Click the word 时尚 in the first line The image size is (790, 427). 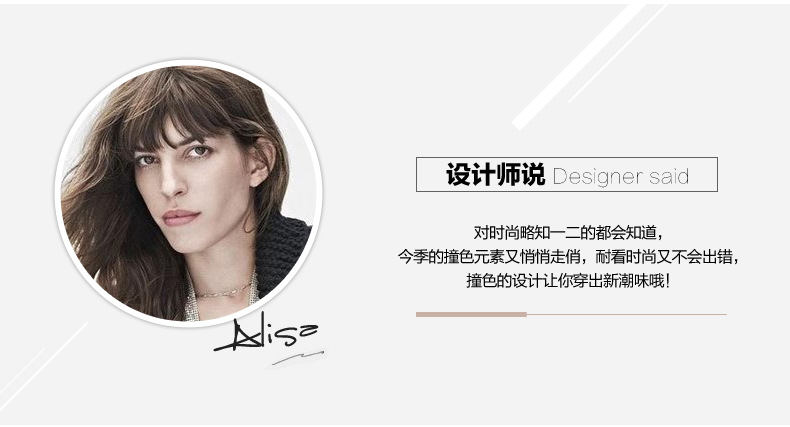point(496,233)
